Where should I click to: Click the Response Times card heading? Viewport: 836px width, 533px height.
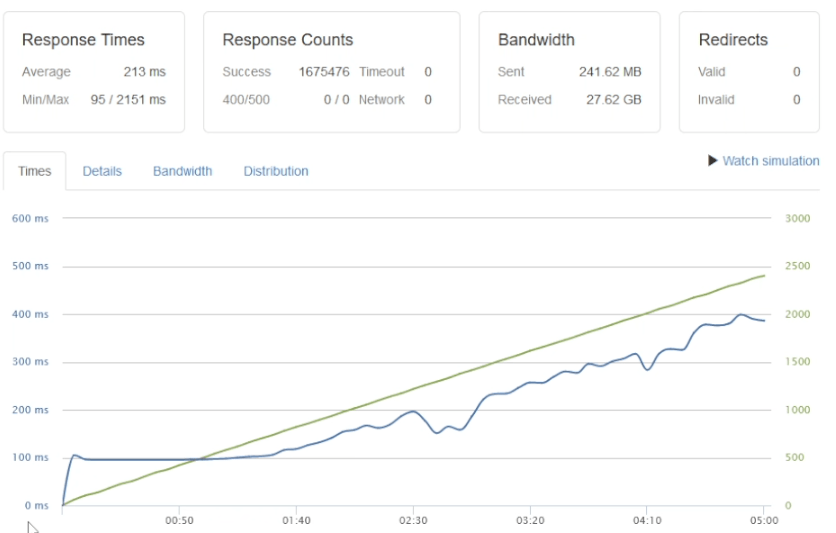tap(83, 40)
